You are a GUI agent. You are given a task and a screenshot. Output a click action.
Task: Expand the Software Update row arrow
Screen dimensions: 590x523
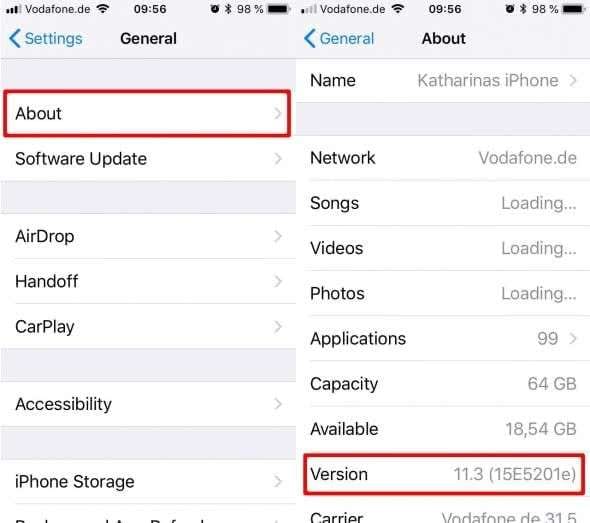coord(278,158)
